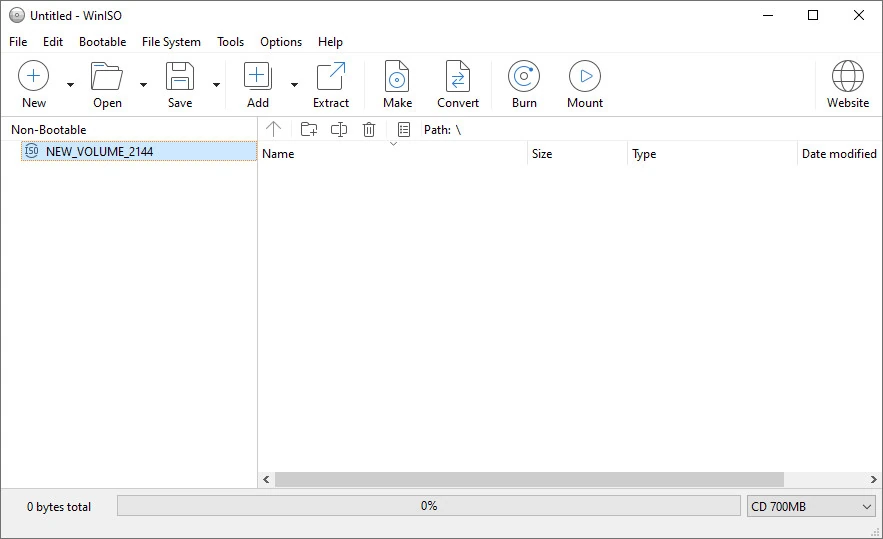Expand the arrow next to Open
Screen dimensions: 883x539
pos(144,85)
